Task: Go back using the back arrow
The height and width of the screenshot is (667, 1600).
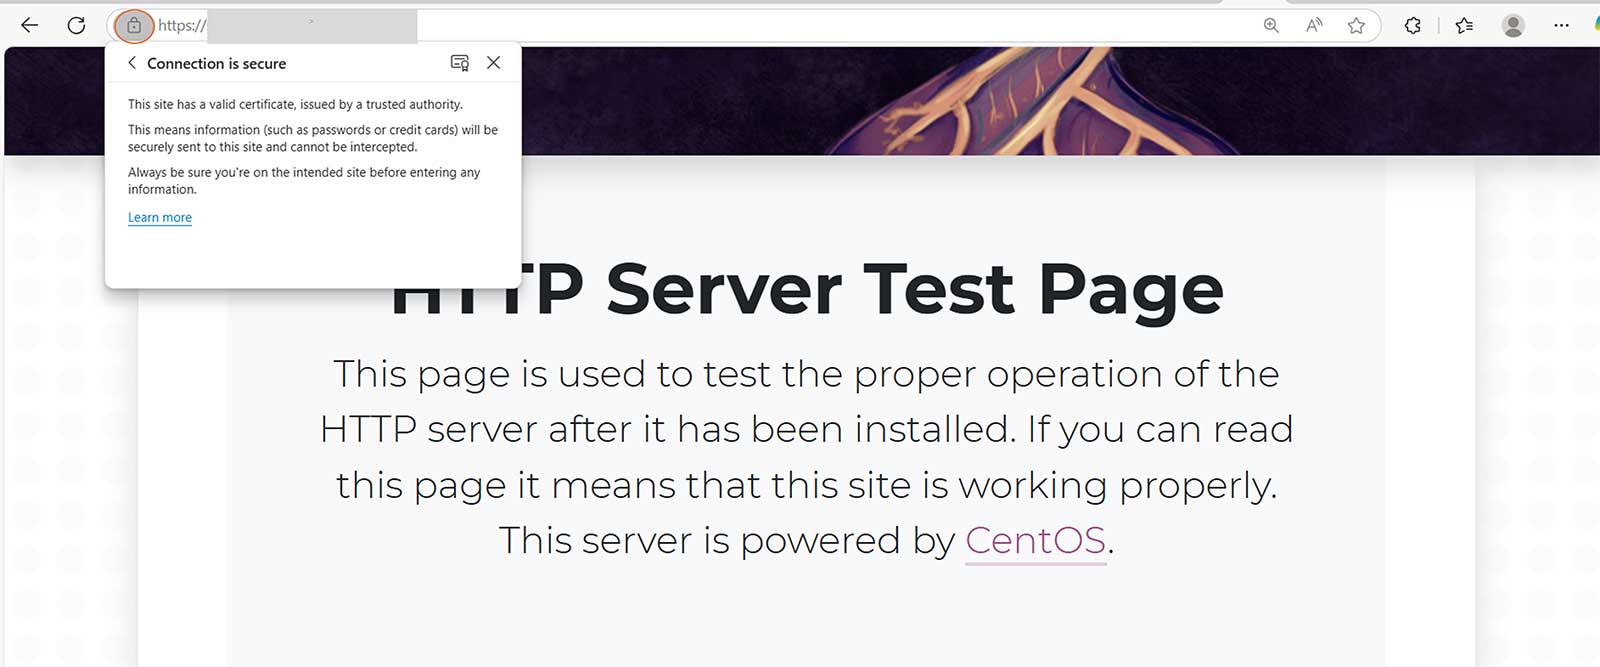Action: click(x=30, y=26)
